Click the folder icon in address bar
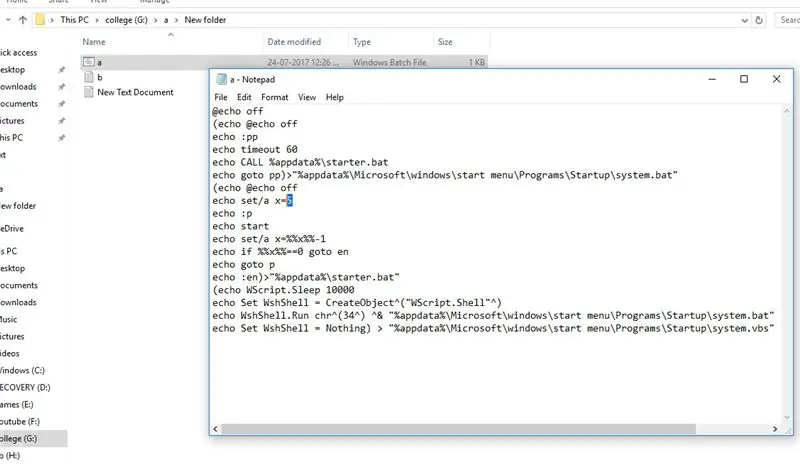Screen dimensions: 800x469 (40, 20)
